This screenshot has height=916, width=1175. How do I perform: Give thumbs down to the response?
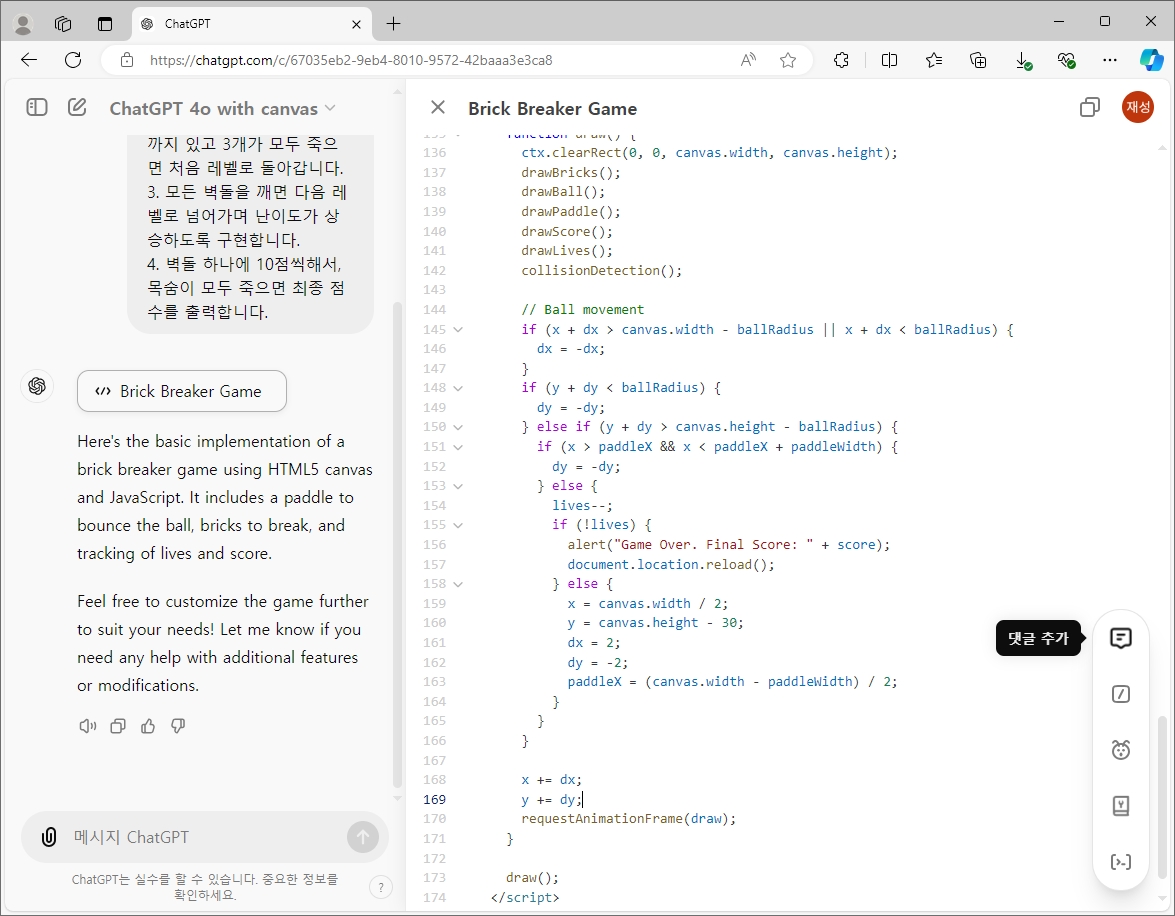[178, 726]
